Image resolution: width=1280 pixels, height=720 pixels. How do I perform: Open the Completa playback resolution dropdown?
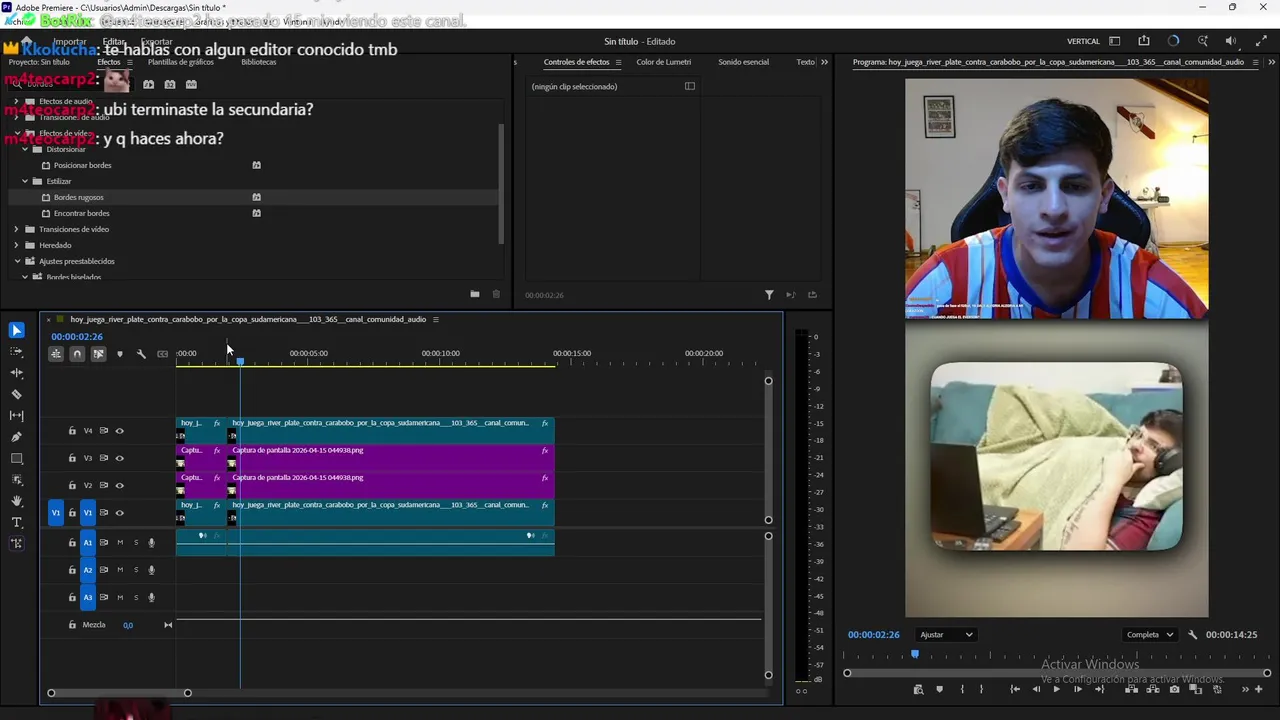[1149, 635]
